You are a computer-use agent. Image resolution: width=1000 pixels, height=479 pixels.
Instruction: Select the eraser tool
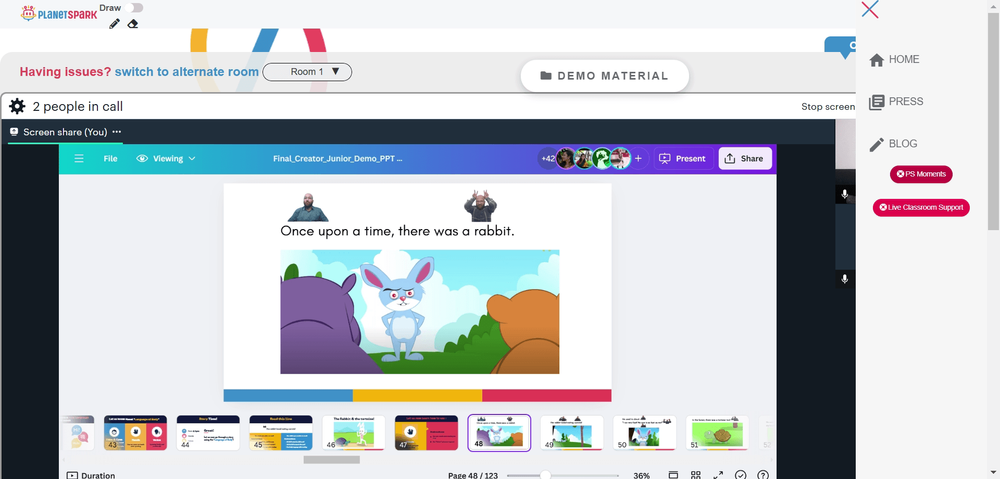coord(133,24)
